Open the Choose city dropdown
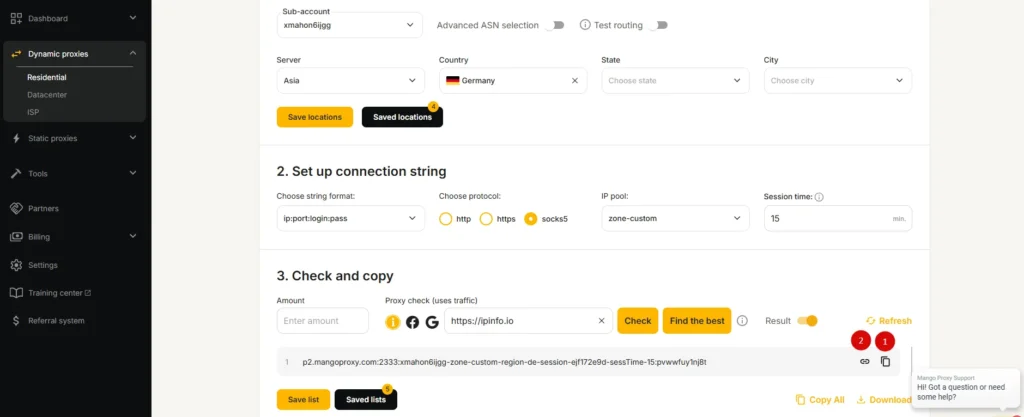The image size is (1024, 417). click(838, 81)
